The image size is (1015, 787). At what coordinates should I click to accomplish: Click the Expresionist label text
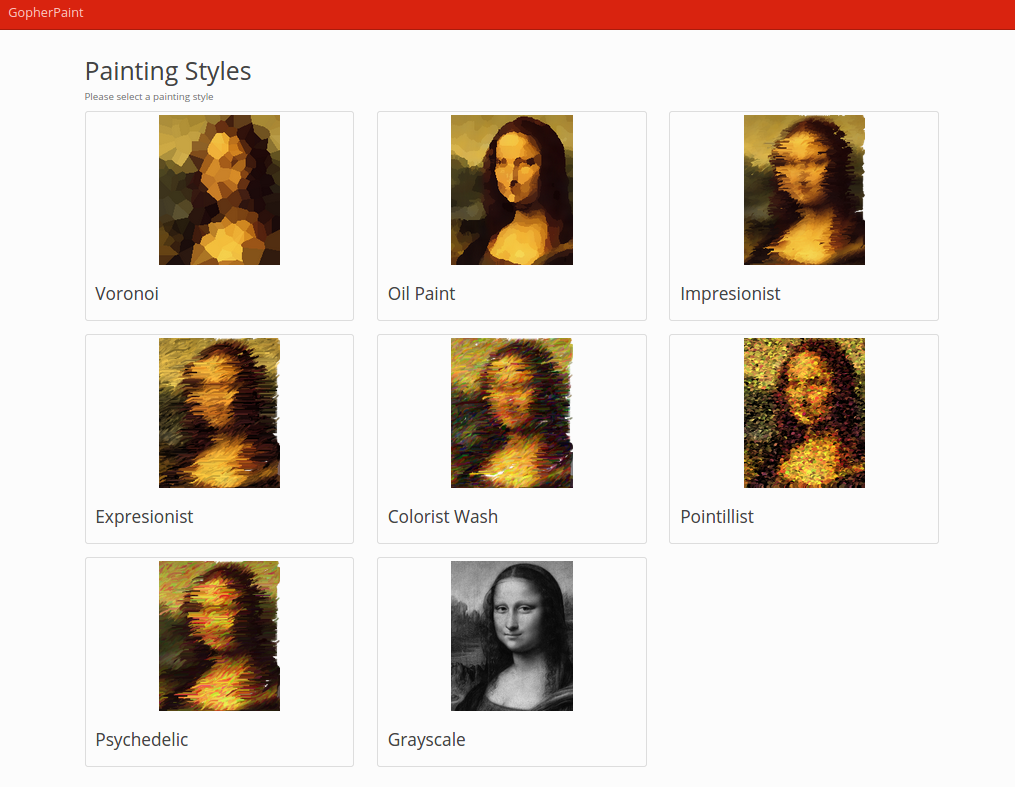144,516
